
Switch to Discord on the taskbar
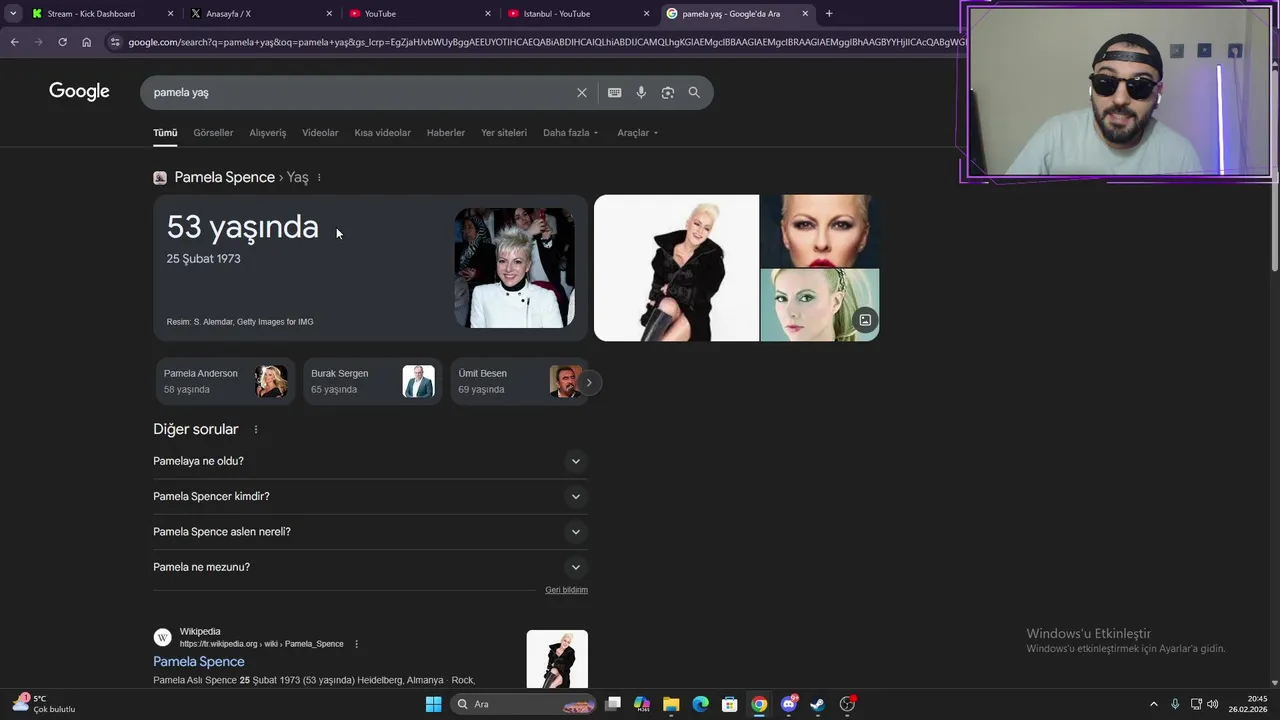click(x=789, y=704)
